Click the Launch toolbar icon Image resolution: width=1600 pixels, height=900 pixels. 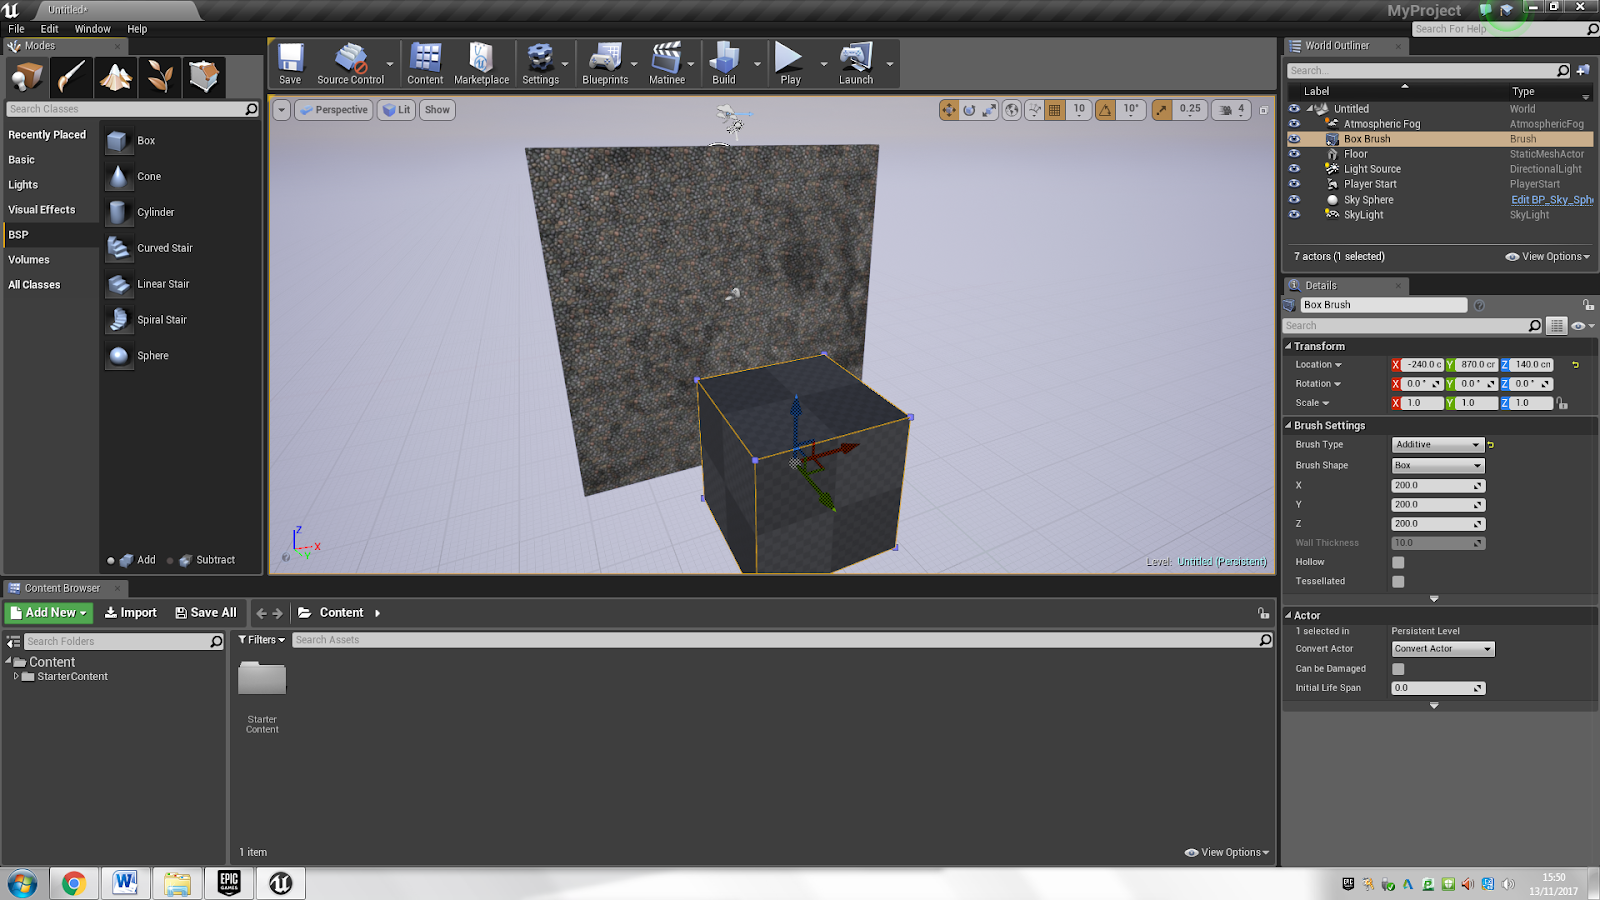pyautogui.click(x=856, y=64)
